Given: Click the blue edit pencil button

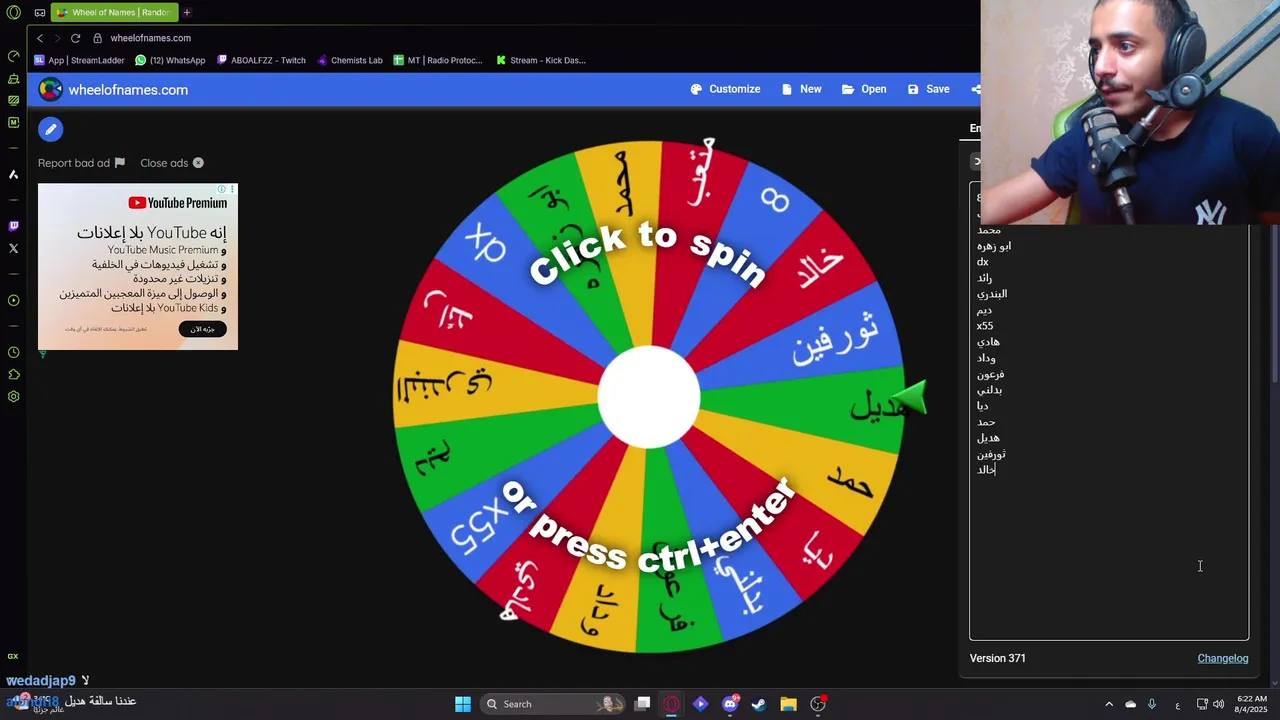Looking at the screenshot, I should click(x=50, y=129).
